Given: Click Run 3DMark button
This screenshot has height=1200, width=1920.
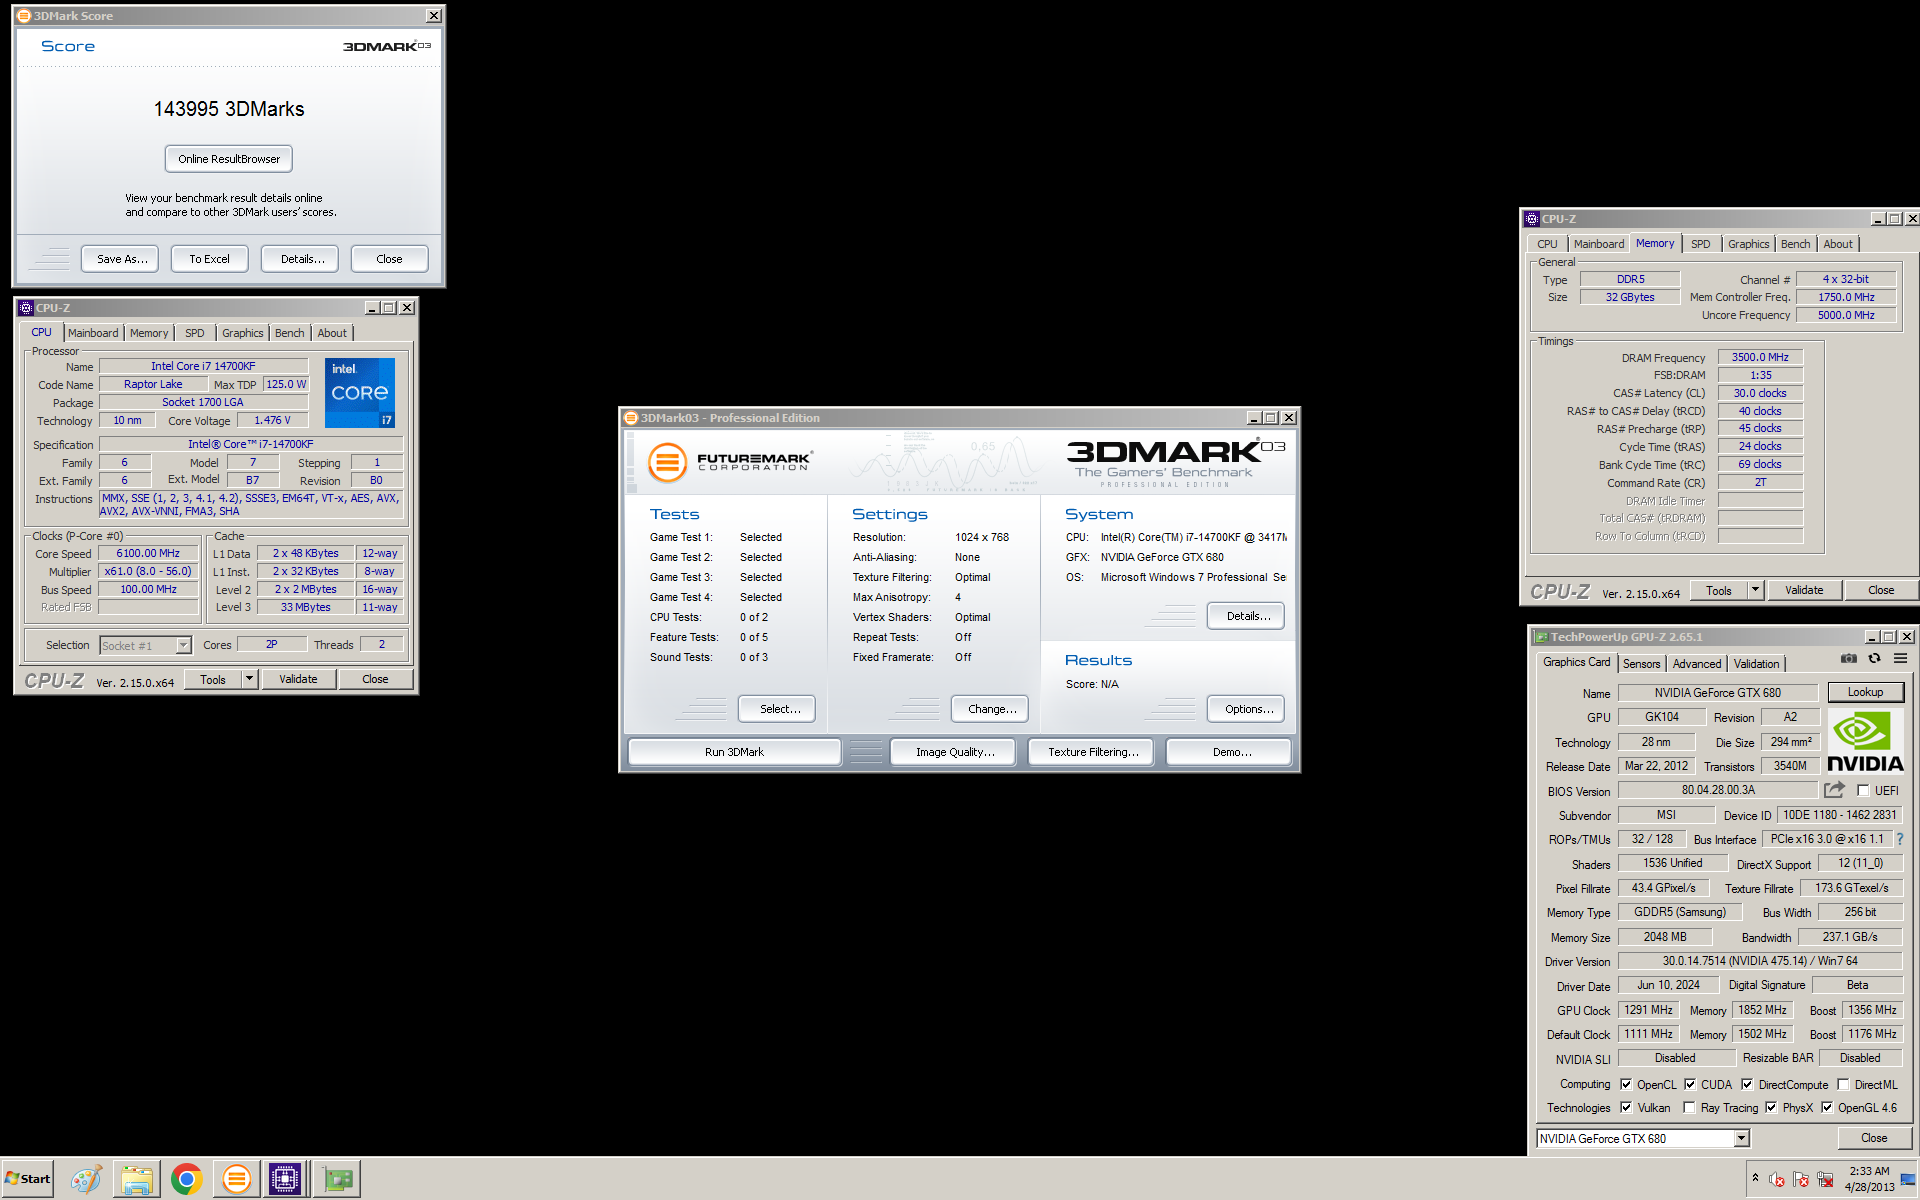Looking at the screenshot, I should [734, 752].
